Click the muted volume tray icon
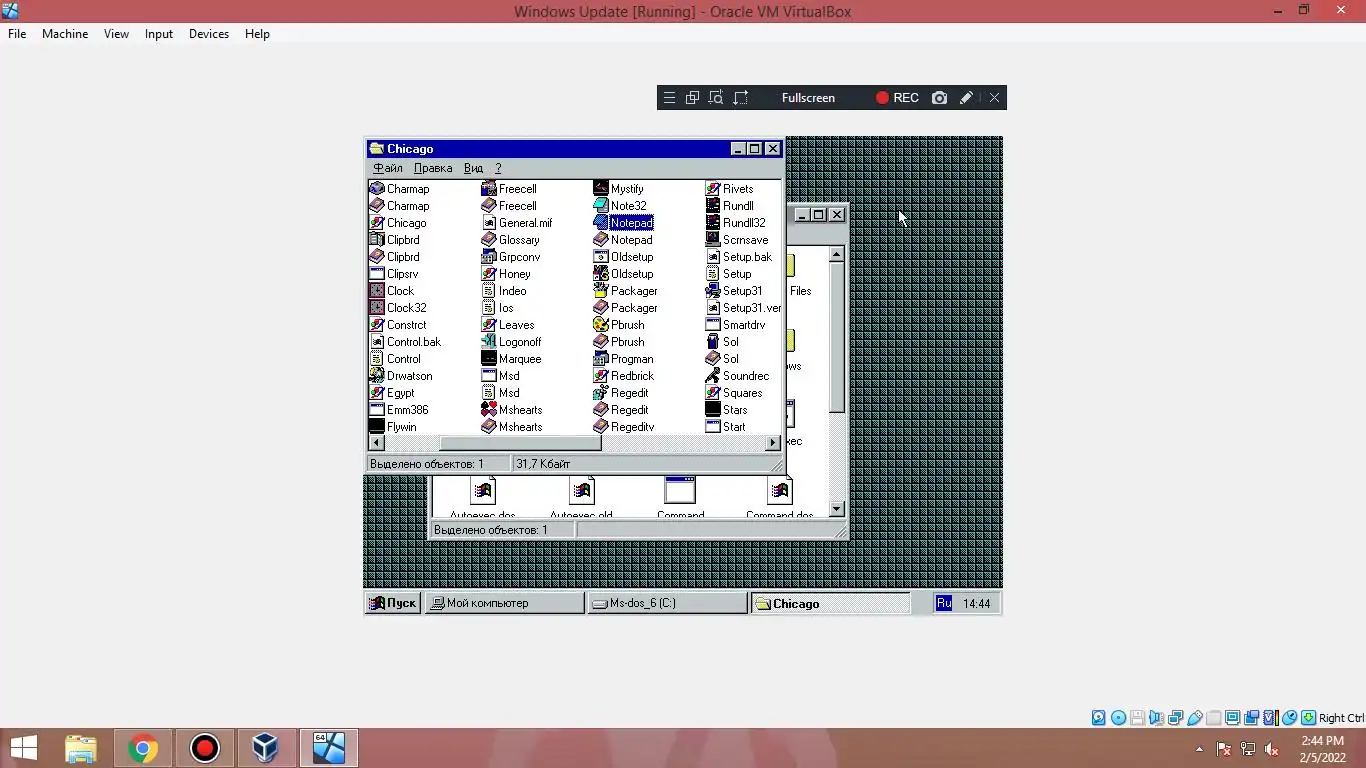The width and height of the screenshot is (1366, 768). [x=1272, y=749]
